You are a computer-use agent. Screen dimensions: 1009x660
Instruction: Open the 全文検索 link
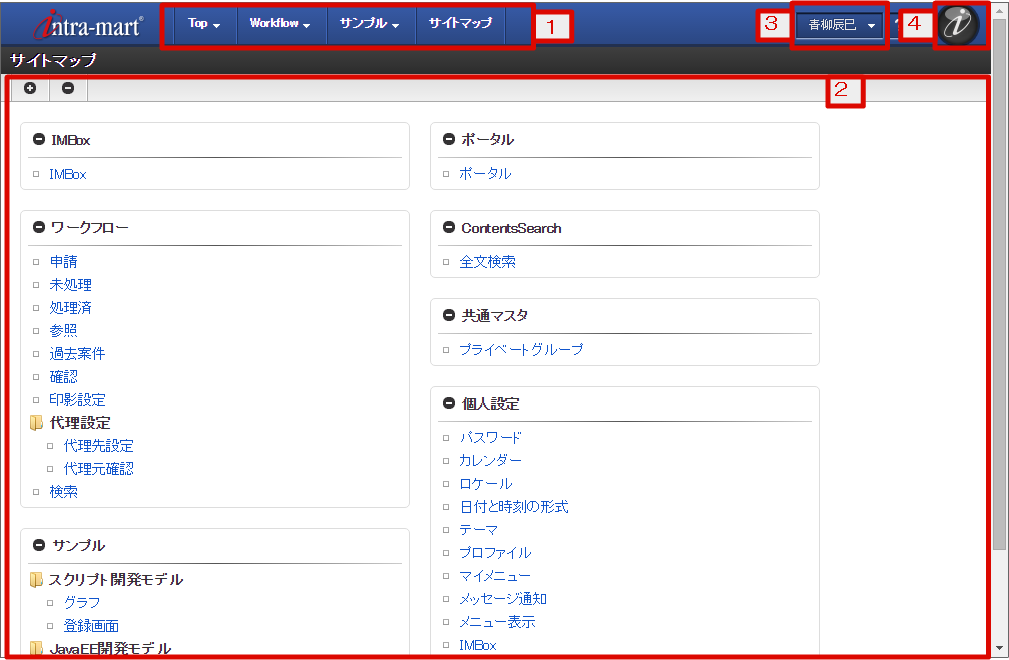click(x=486, y=261)
